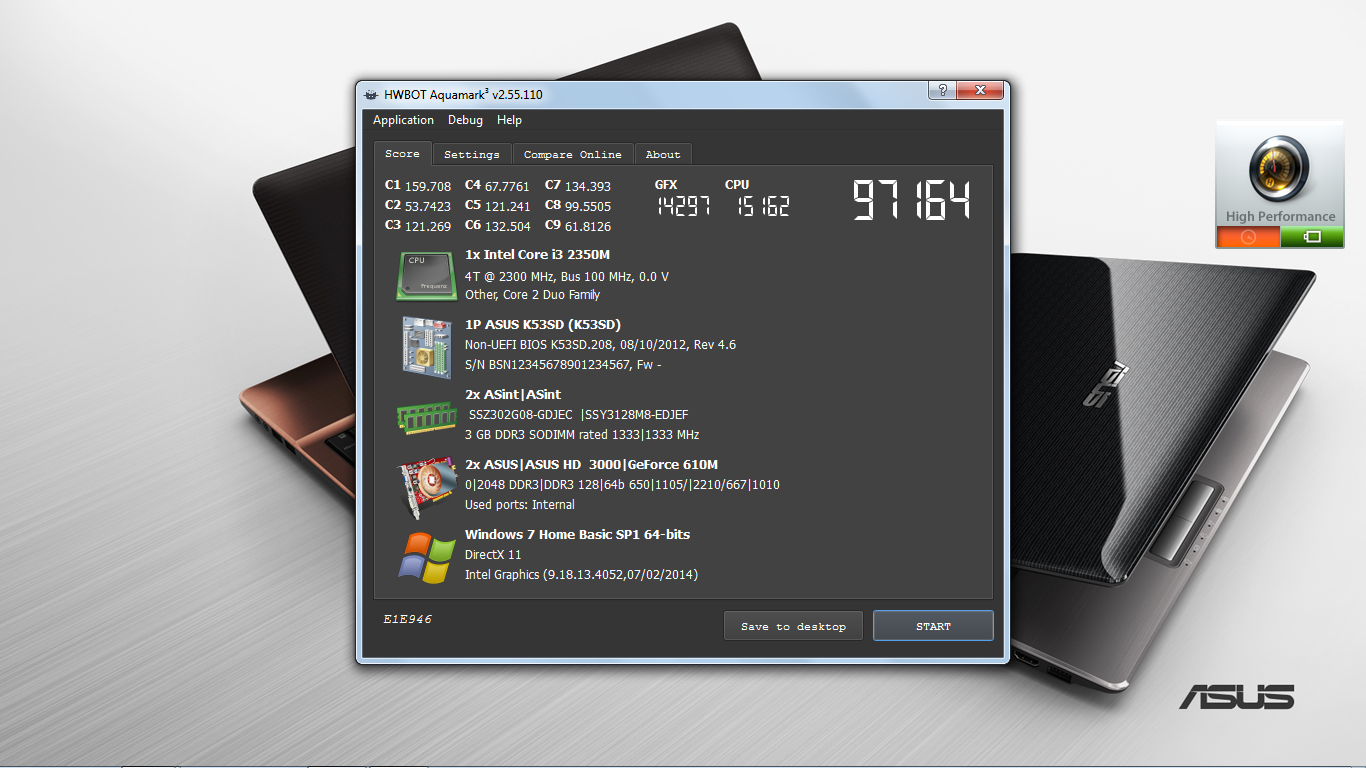Click 'Used ports: Internal' text
Viewport: 1366px width, 768px height.
[520, 505]
